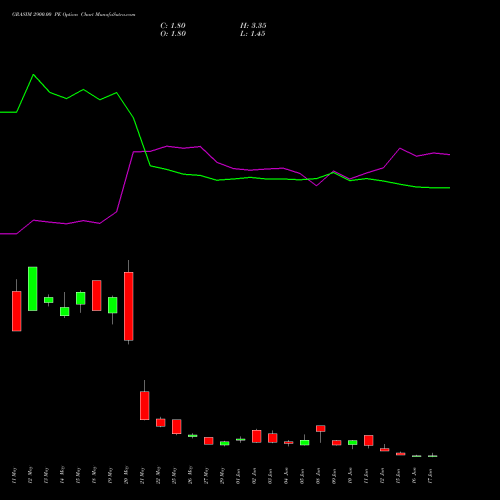Click the green line peak near 12 May
The image size is (500, 500).
33,75
